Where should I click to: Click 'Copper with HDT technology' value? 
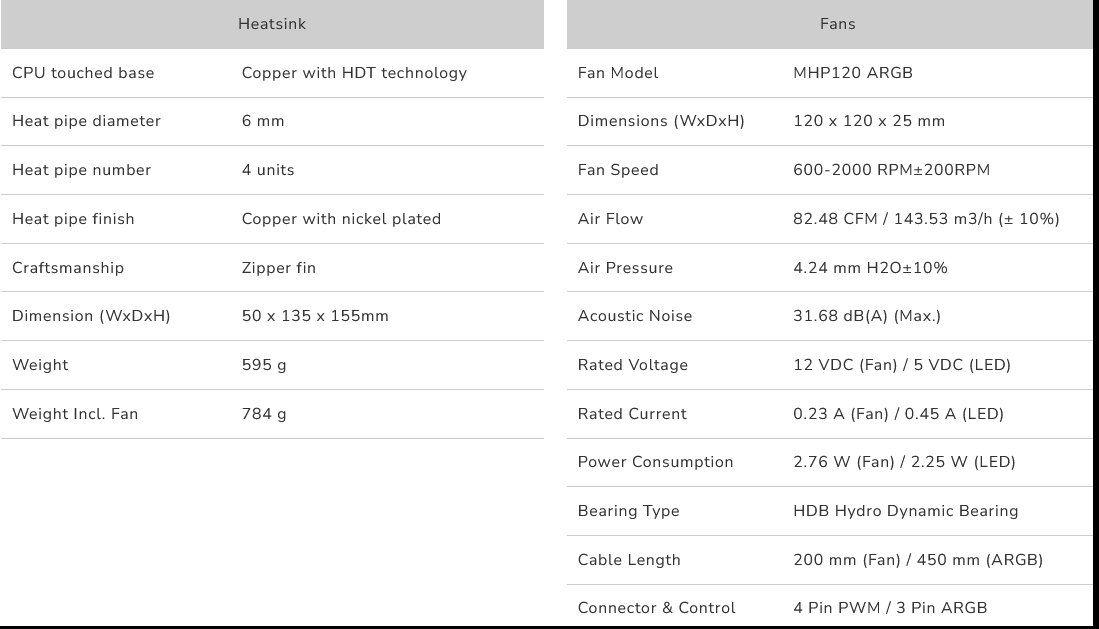[354, 73]
